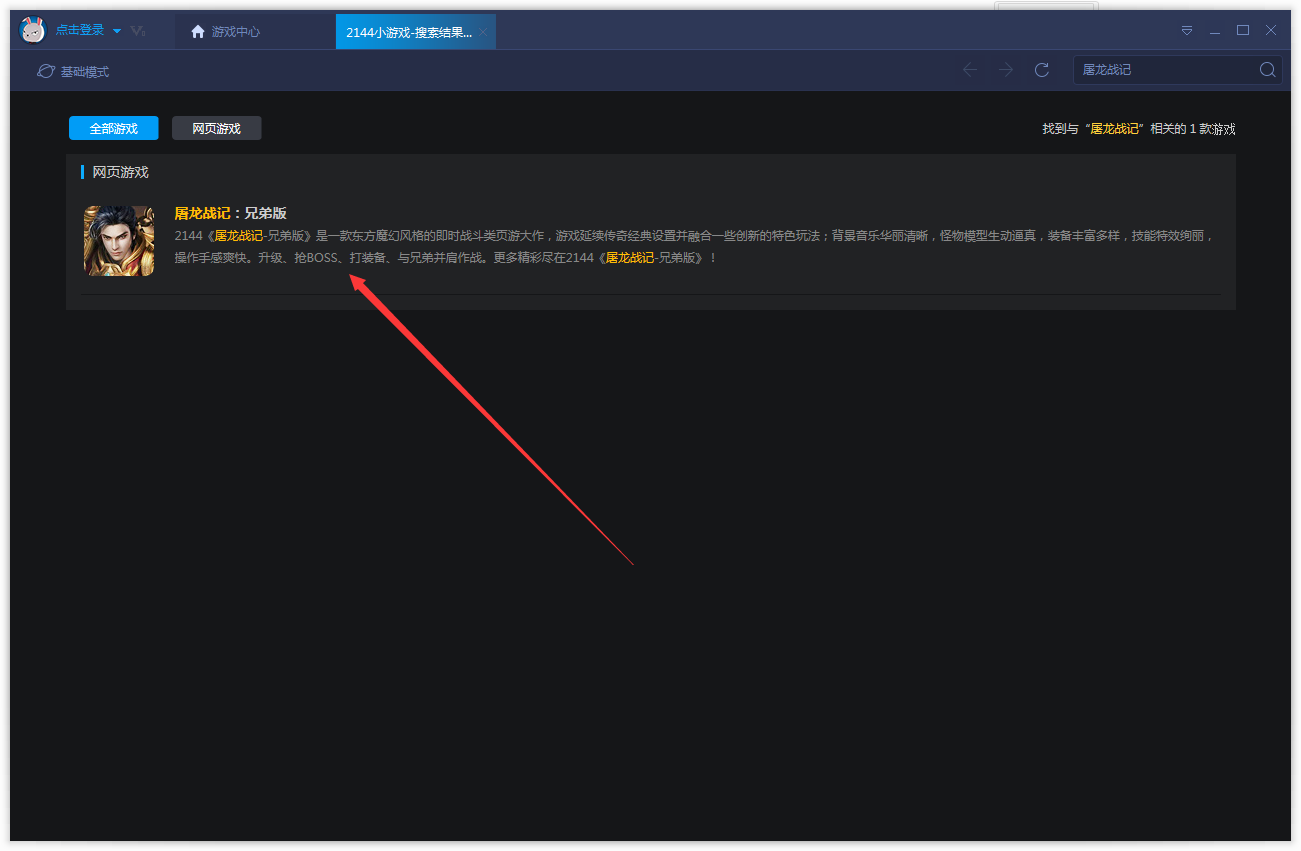
Task: Go back with the left arrow
Action: point(969,70)
